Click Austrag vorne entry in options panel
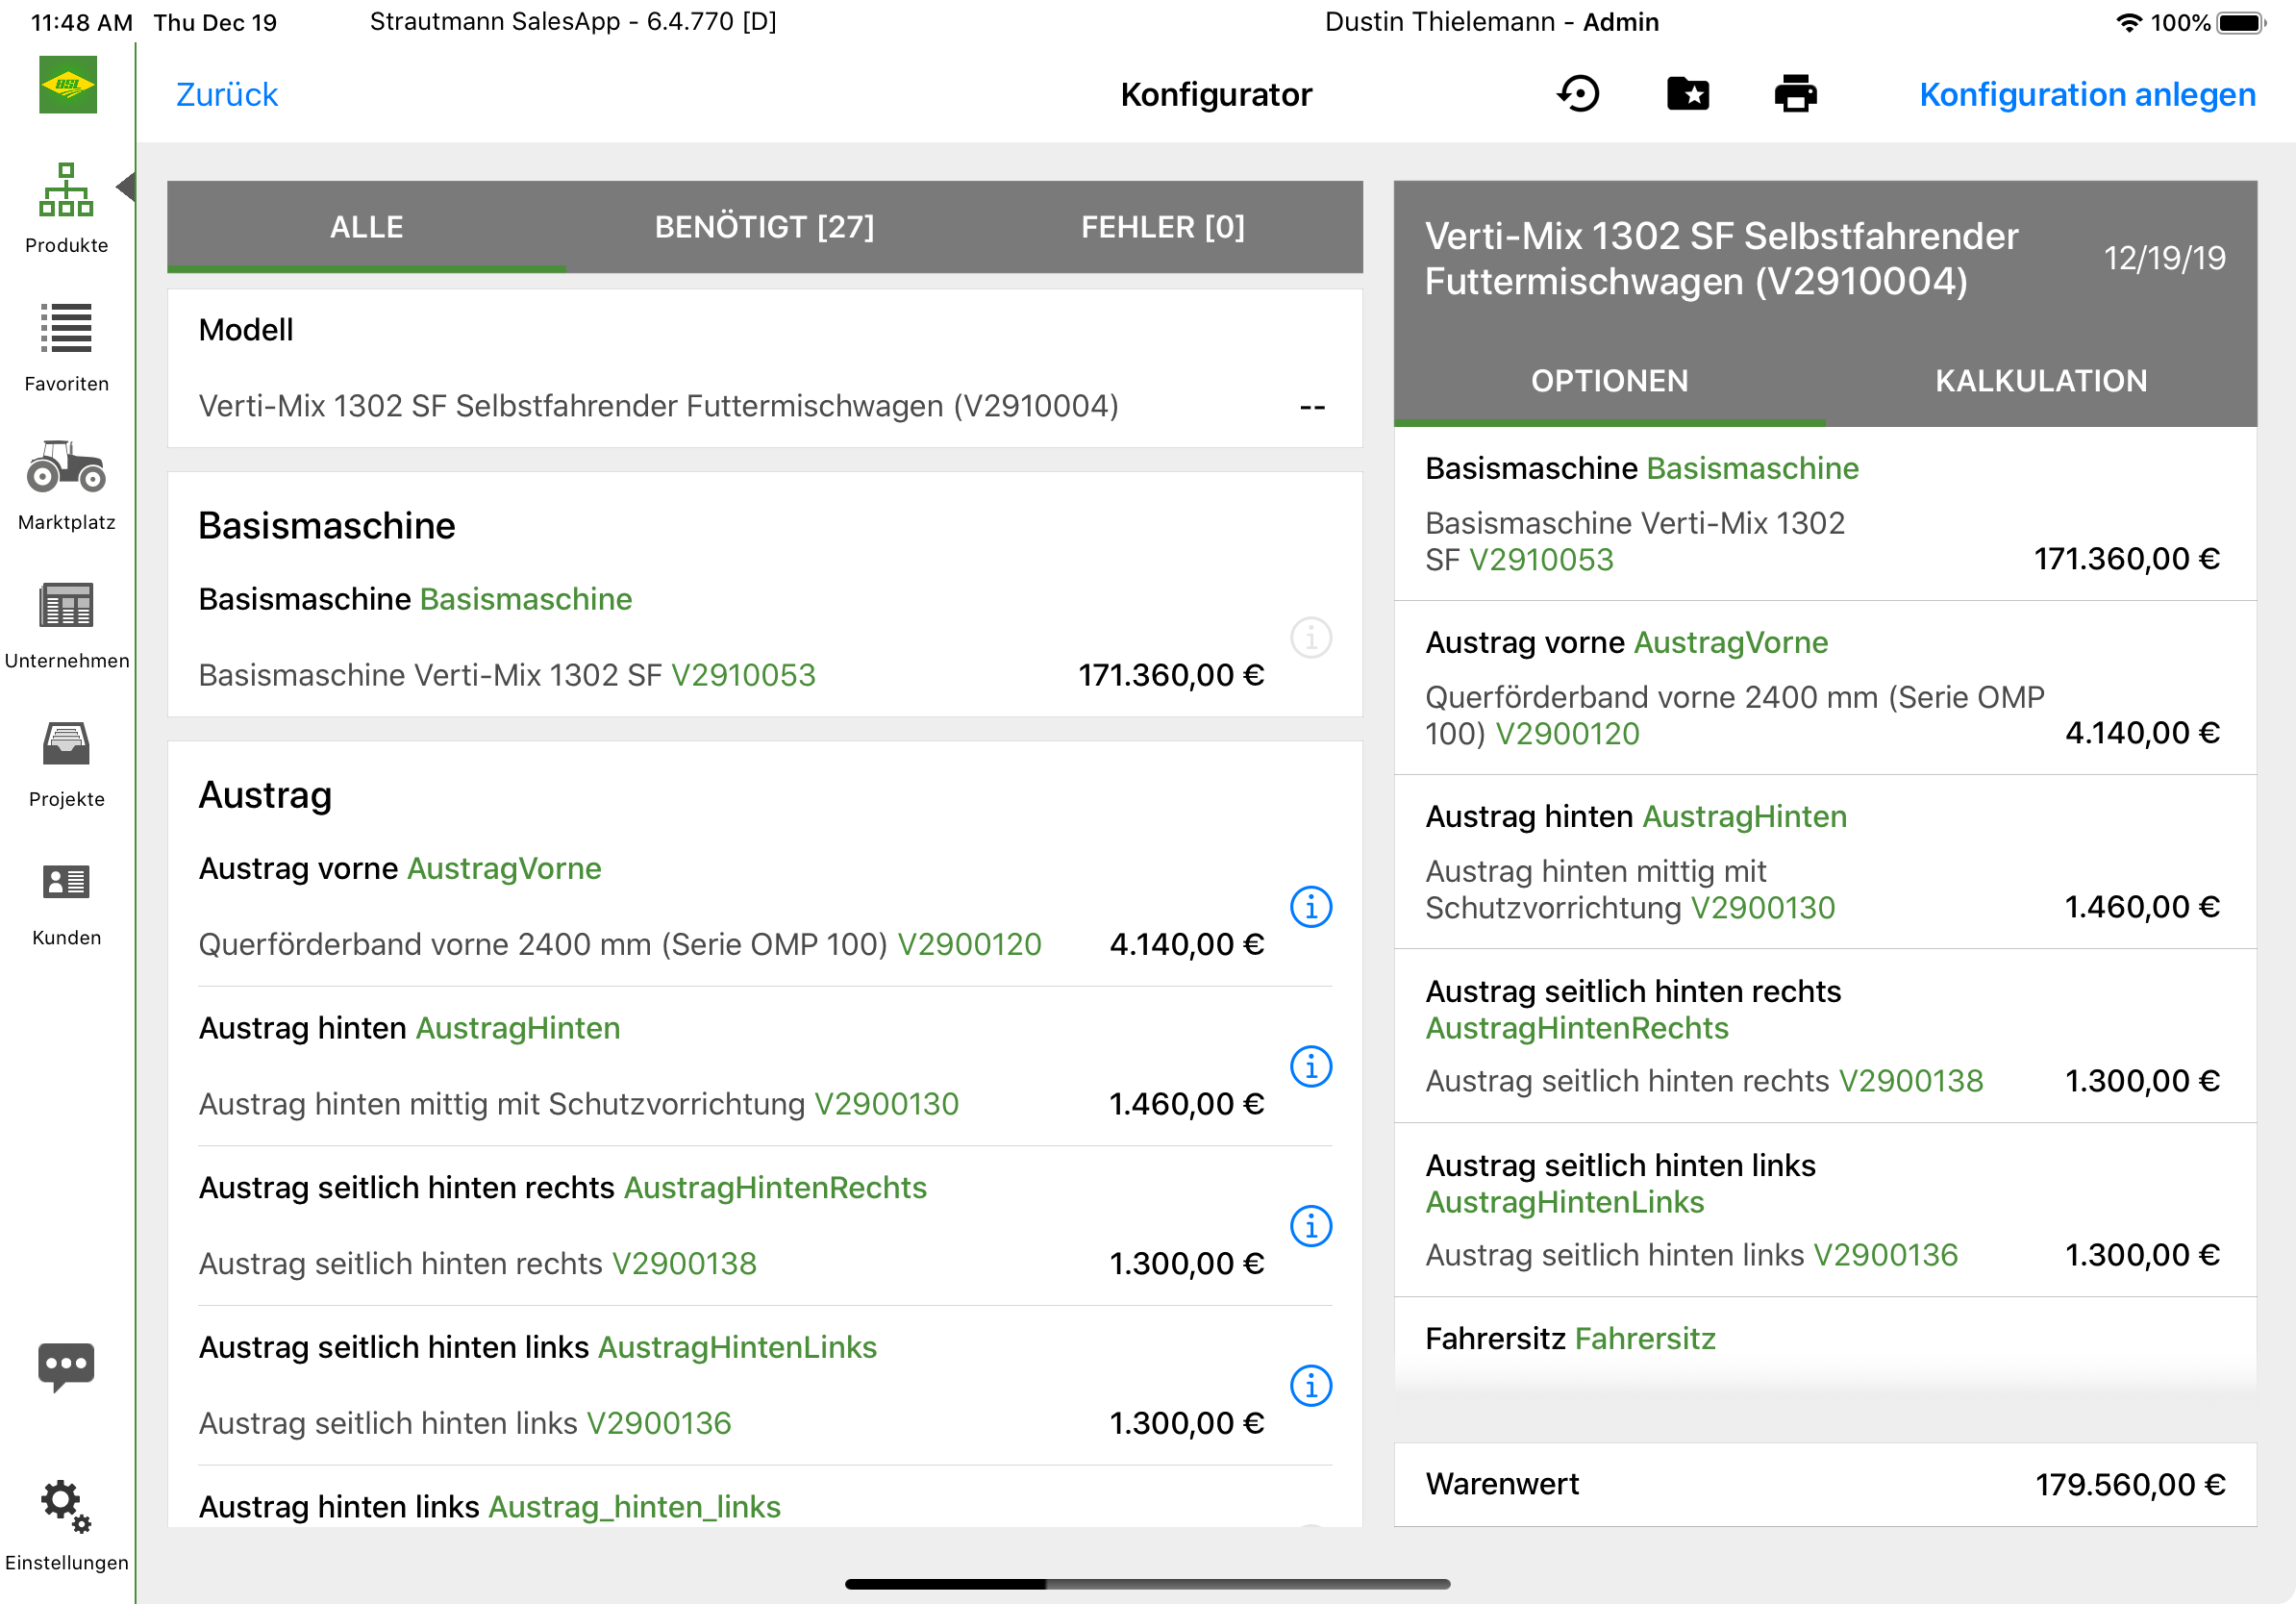 (1825, 688)
